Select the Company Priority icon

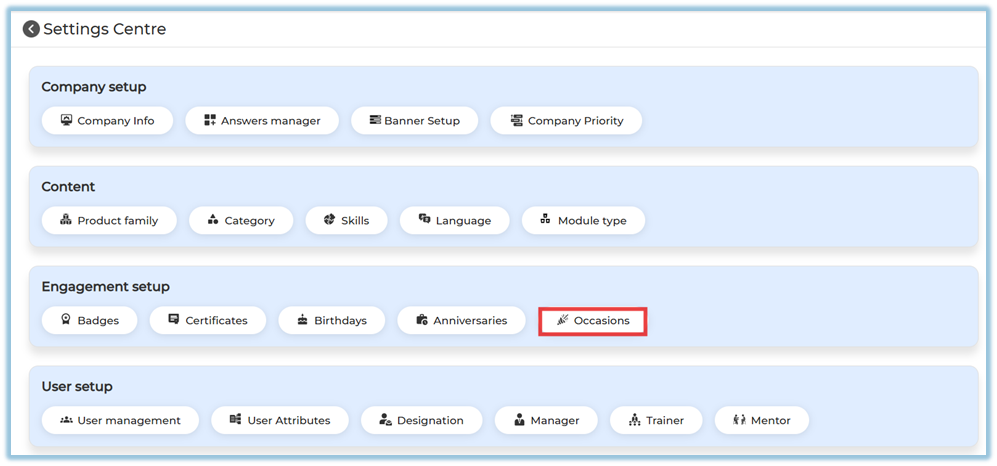click(516, 121)
